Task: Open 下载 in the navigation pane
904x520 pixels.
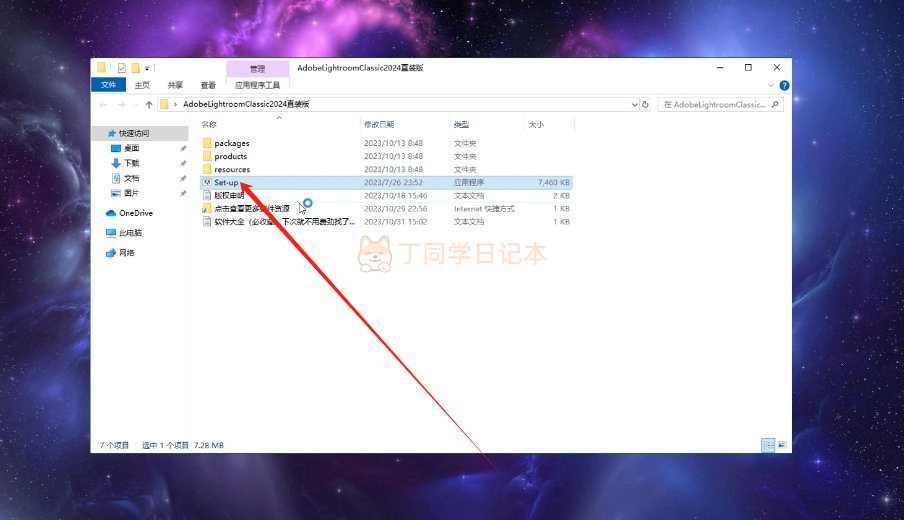Action: click(131, 163)
